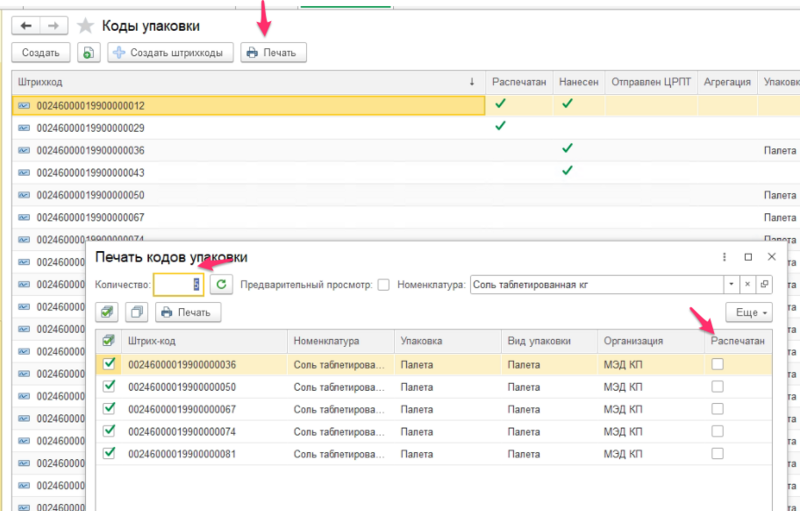Click barcode icon of row 00246000019900000043
Image resolution: width=800 pixels, height=511 pixels.
(x=24, y=173)
